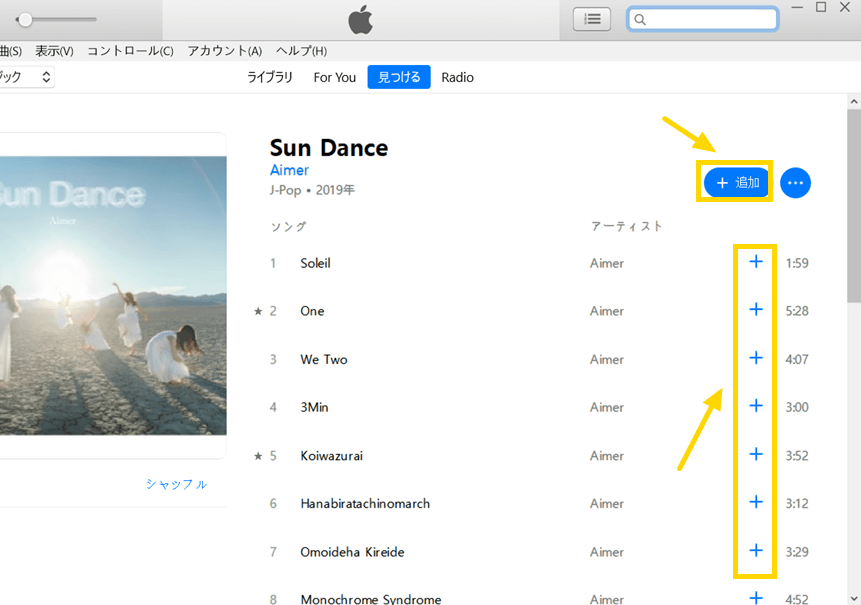Select the song title 3Min
Image resolution: width=861 pixels, height=605 pixels.
(314, 407)
